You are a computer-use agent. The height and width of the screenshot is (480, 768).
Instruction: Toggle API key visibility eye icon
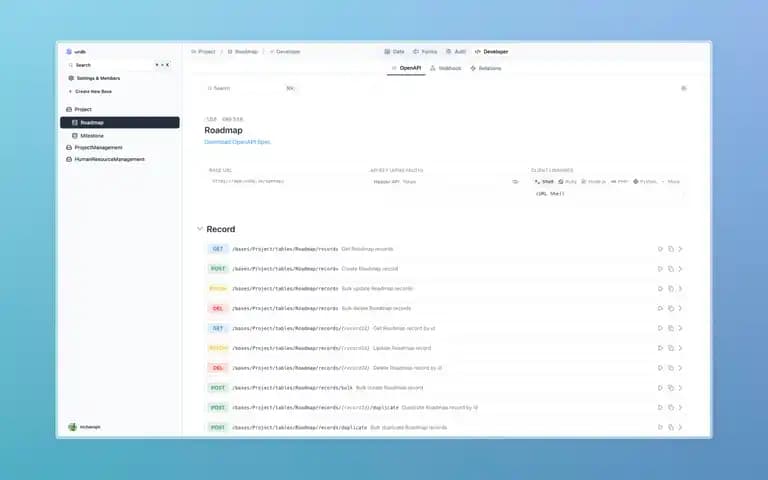[515, 182]
